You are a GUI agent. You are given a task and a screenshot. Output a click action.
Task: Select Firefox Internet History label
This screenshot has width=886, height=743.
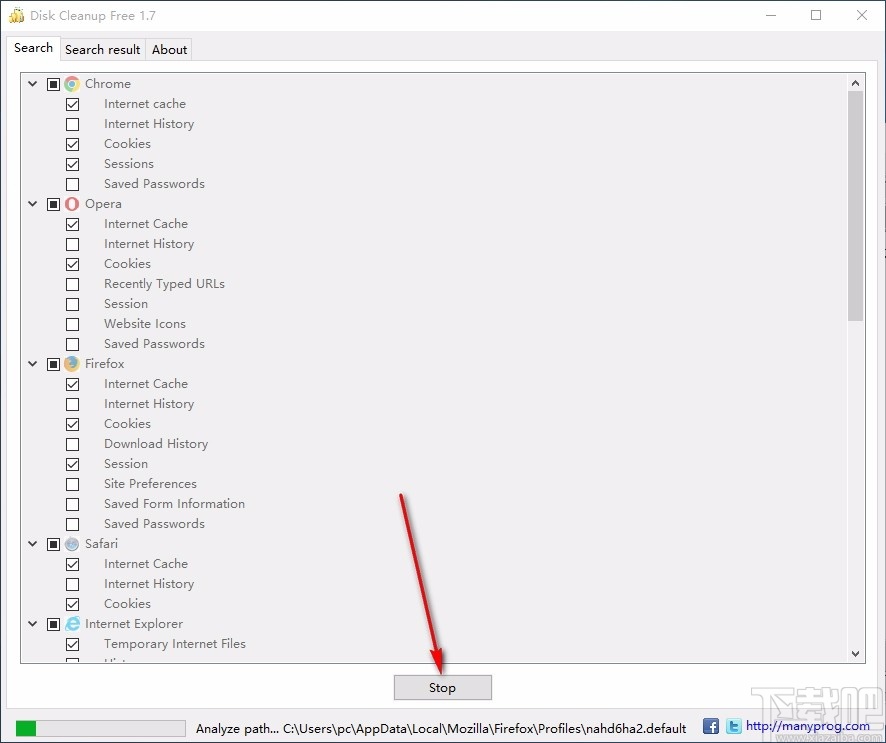coord(149,404)
